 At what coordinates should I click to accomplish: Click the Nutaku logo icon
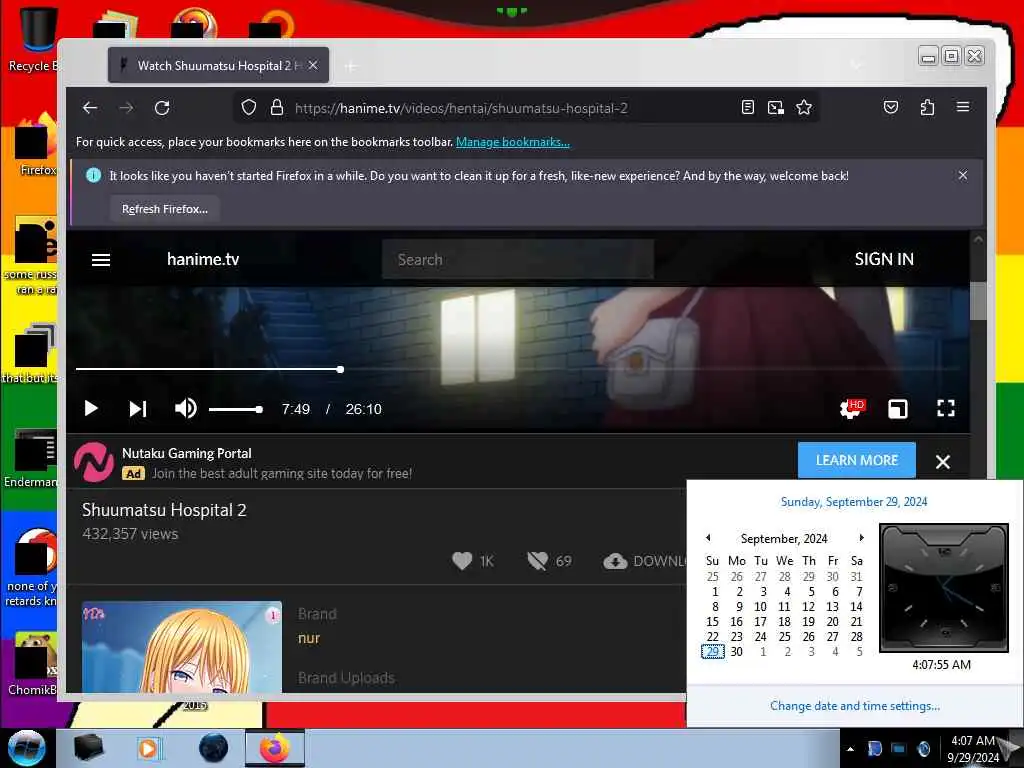(x=94, y=462)
